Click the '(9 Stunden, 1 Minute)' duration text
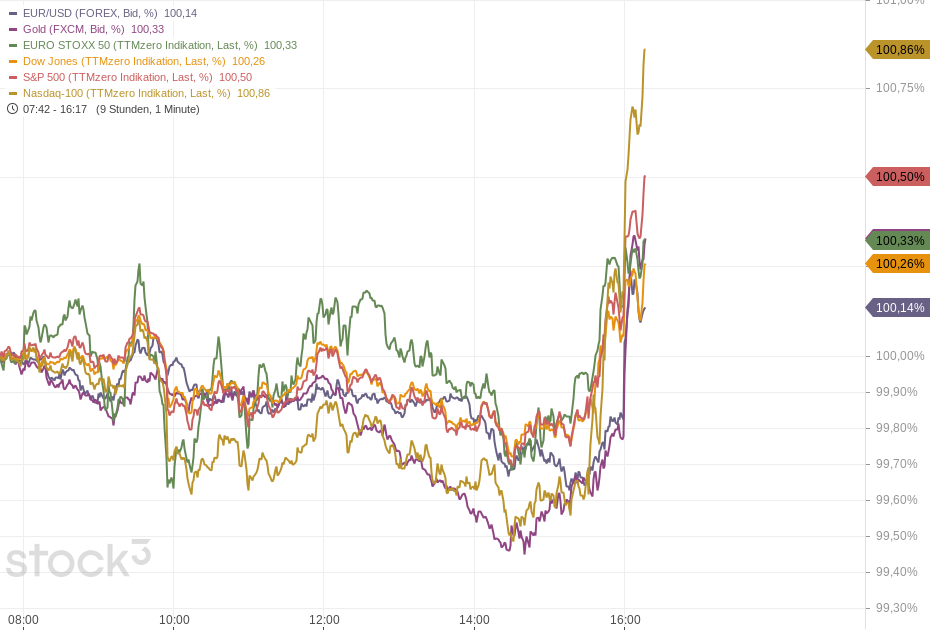 (148, 109)
